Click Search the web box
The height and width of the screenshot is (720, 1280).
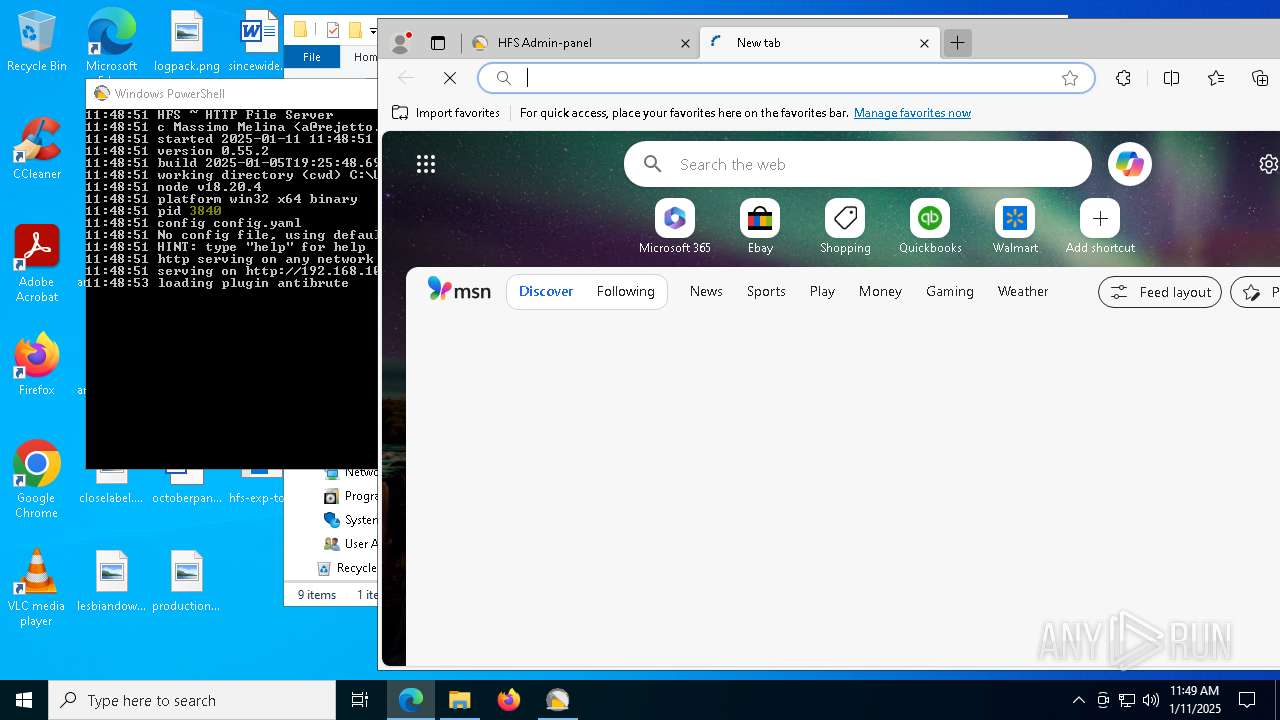tap(858, 164)
